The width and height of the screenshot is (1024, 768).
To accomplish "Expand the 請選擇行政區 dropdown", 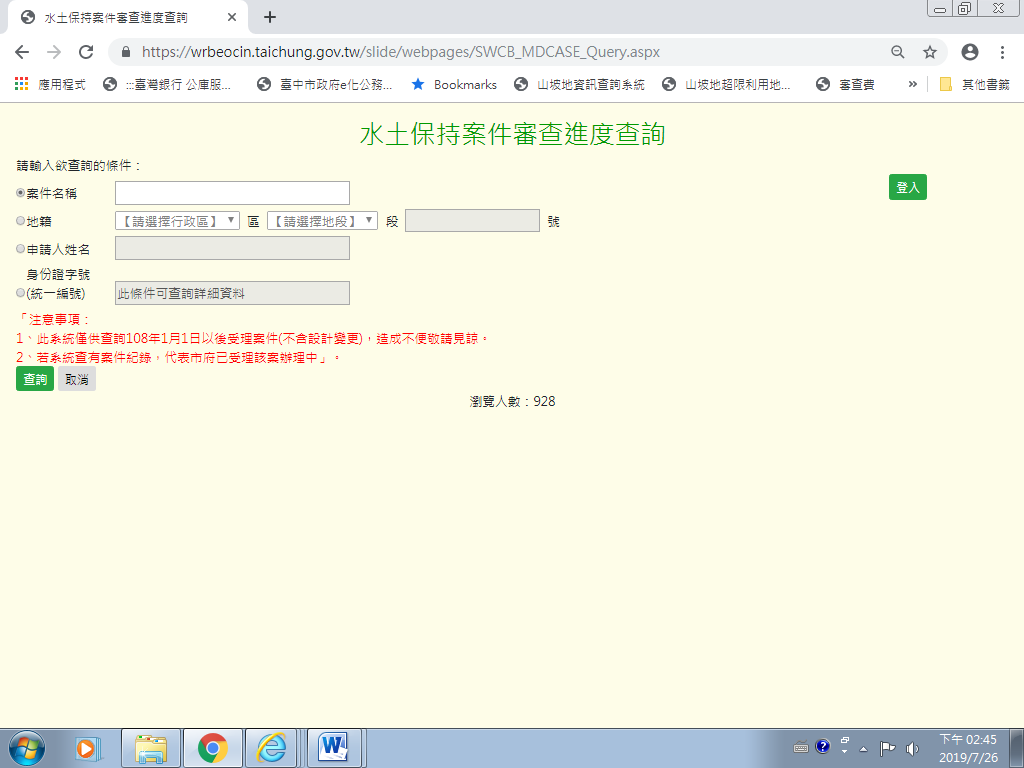I will point(177,221).
